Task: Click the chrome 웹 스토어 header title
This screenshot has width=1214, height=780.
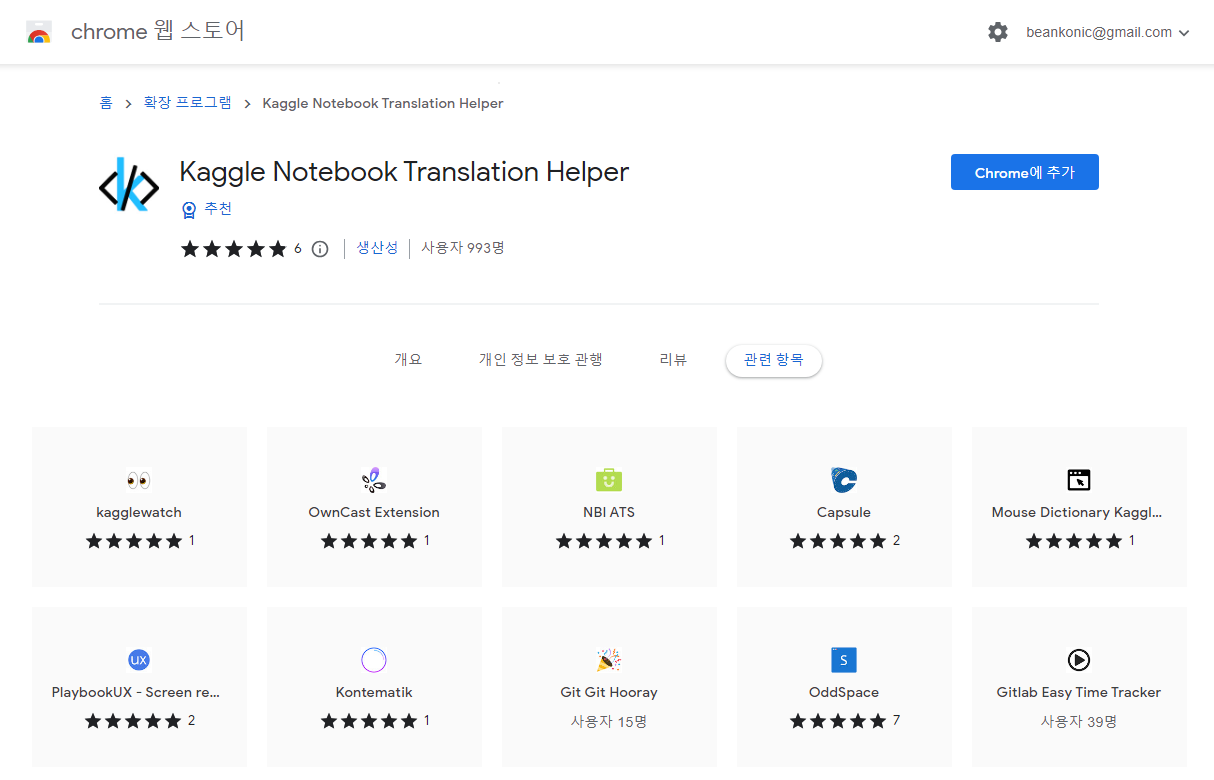Action: point(158,32)
